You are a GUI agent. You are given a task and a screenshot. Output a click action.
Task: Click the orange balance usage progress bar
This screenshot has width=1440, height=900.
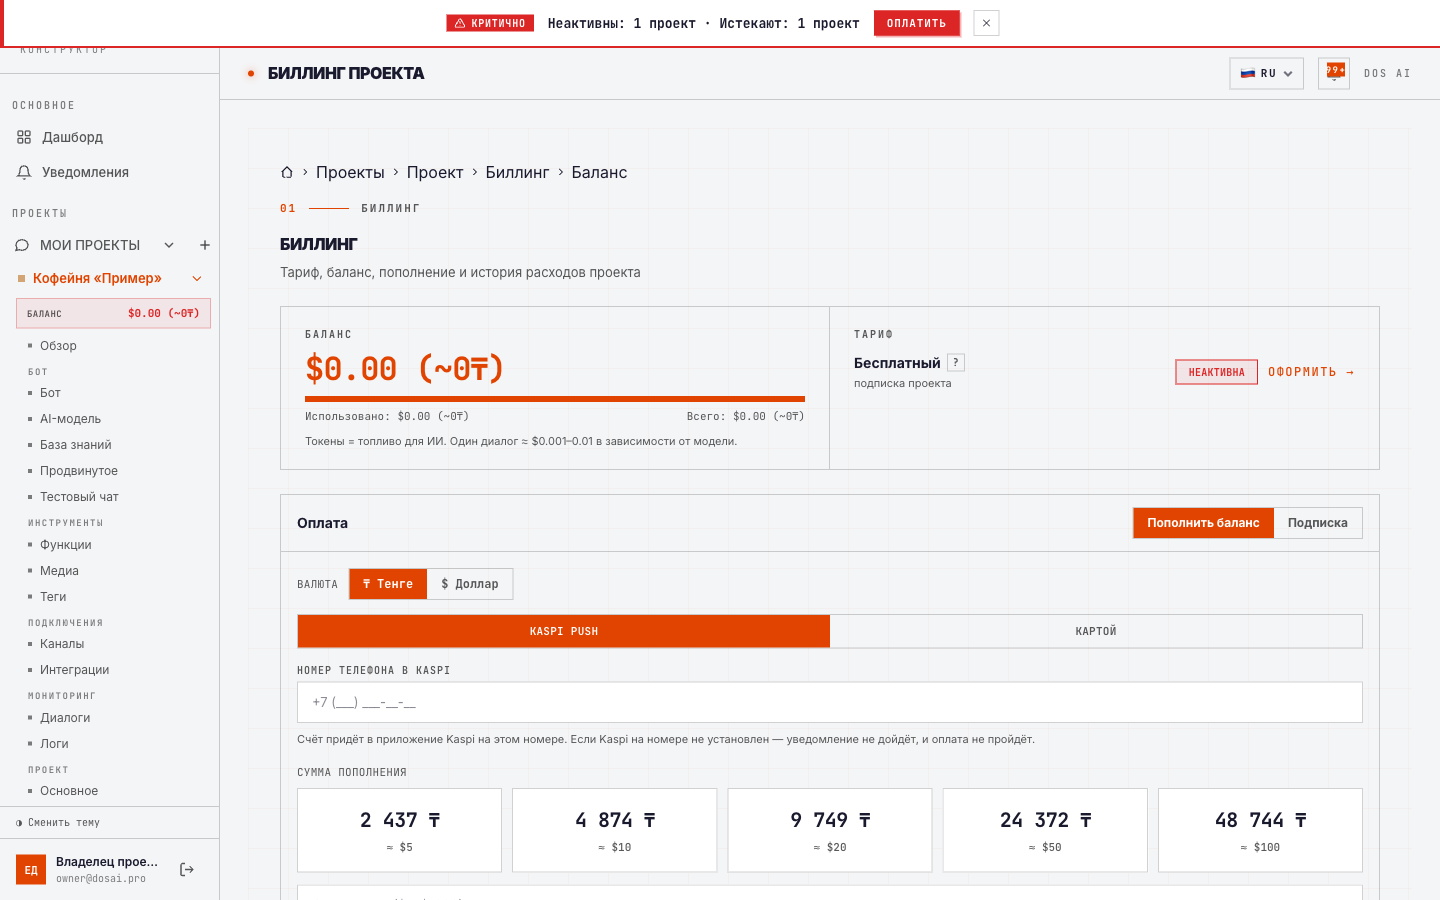pyautogui.click(x=555, y=399)
